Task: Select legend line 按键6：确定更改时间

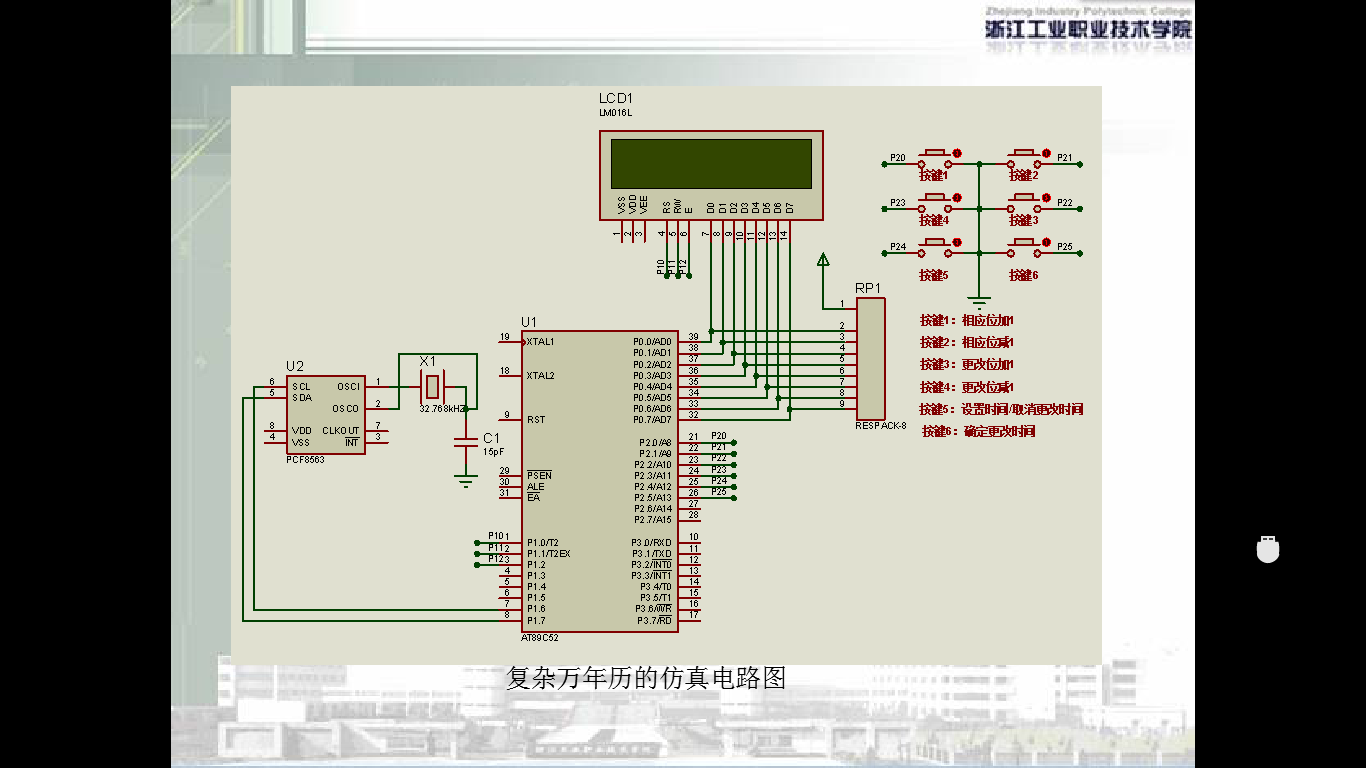Action: (978, 431)
